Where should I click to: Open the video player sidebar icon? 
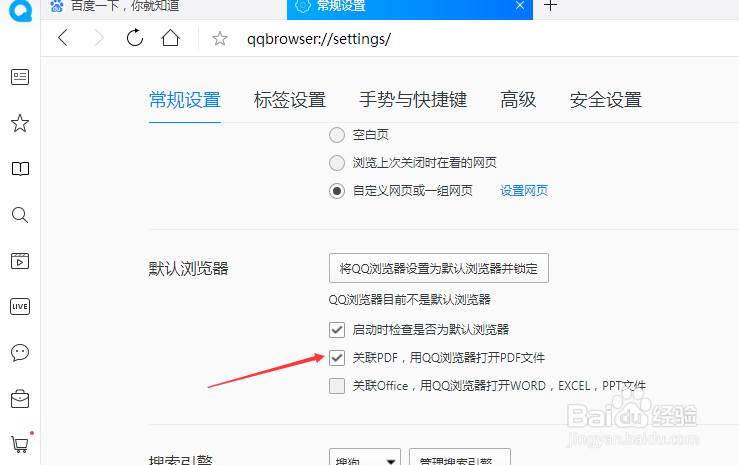20,261
